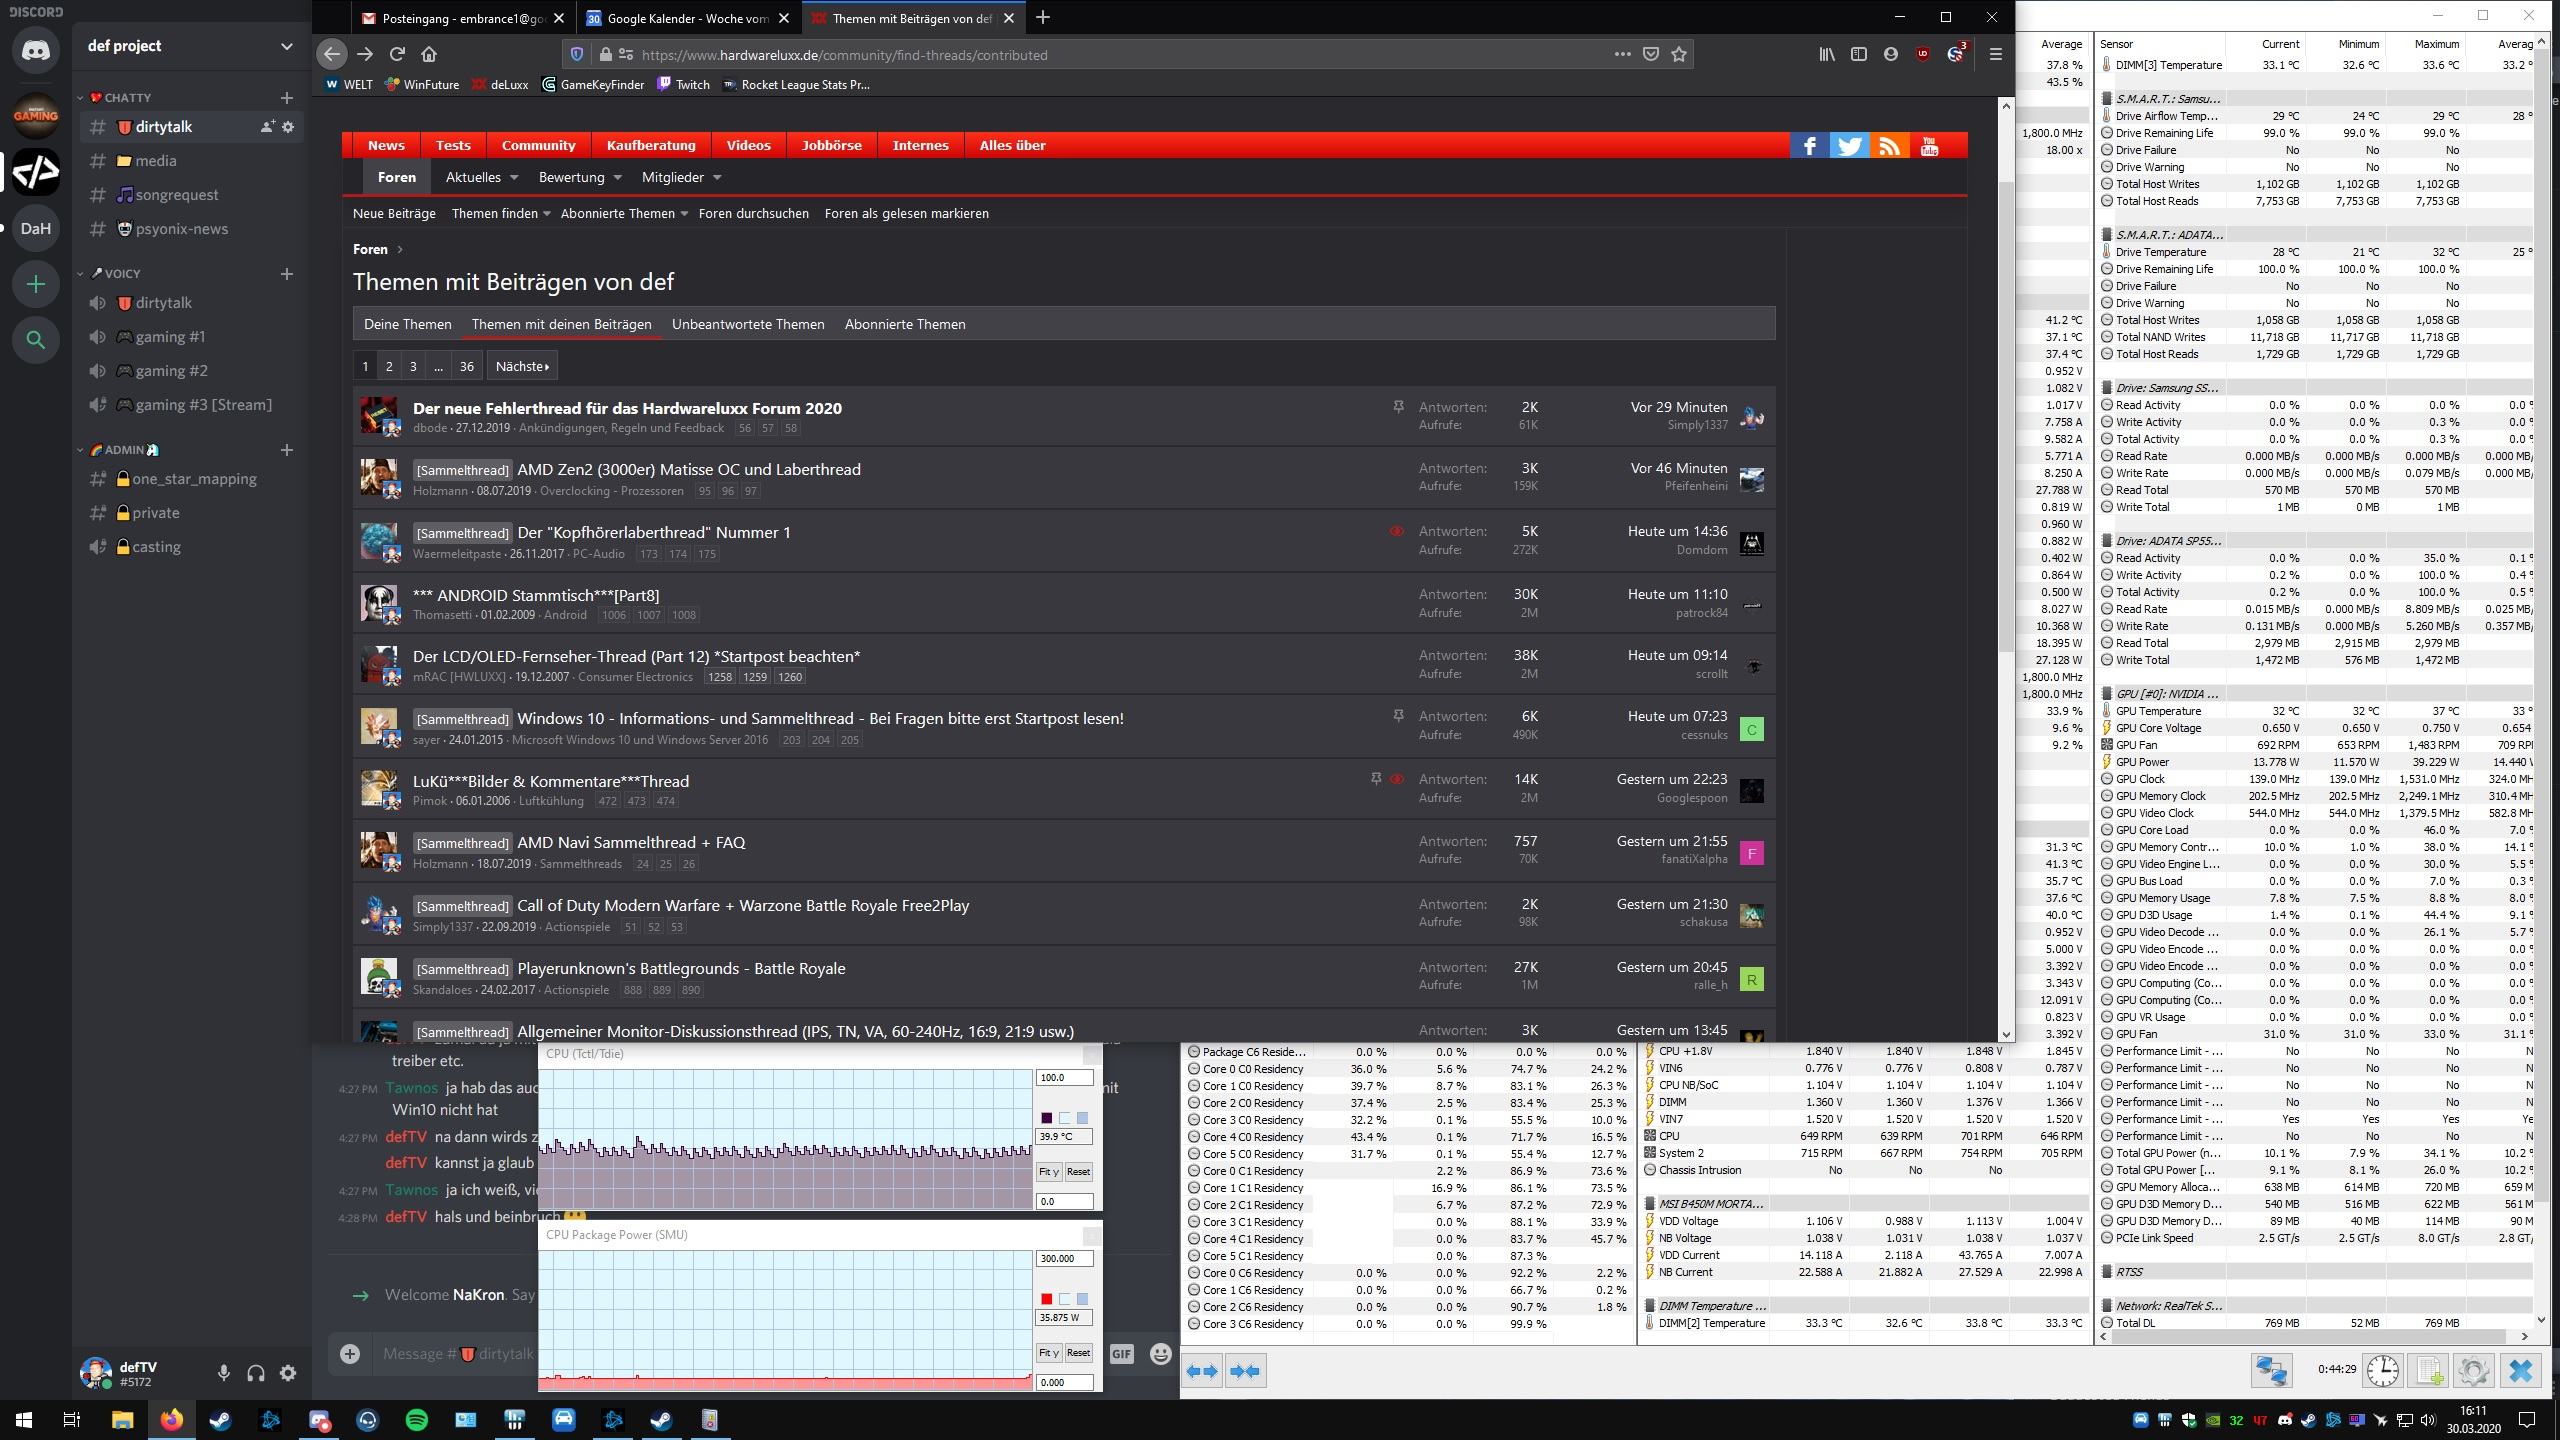Viewport: 2560px width, 1440px height.
Task: Mute microphone in Discord user panel
Action: pyautogui.click(x=224, y=1373)
